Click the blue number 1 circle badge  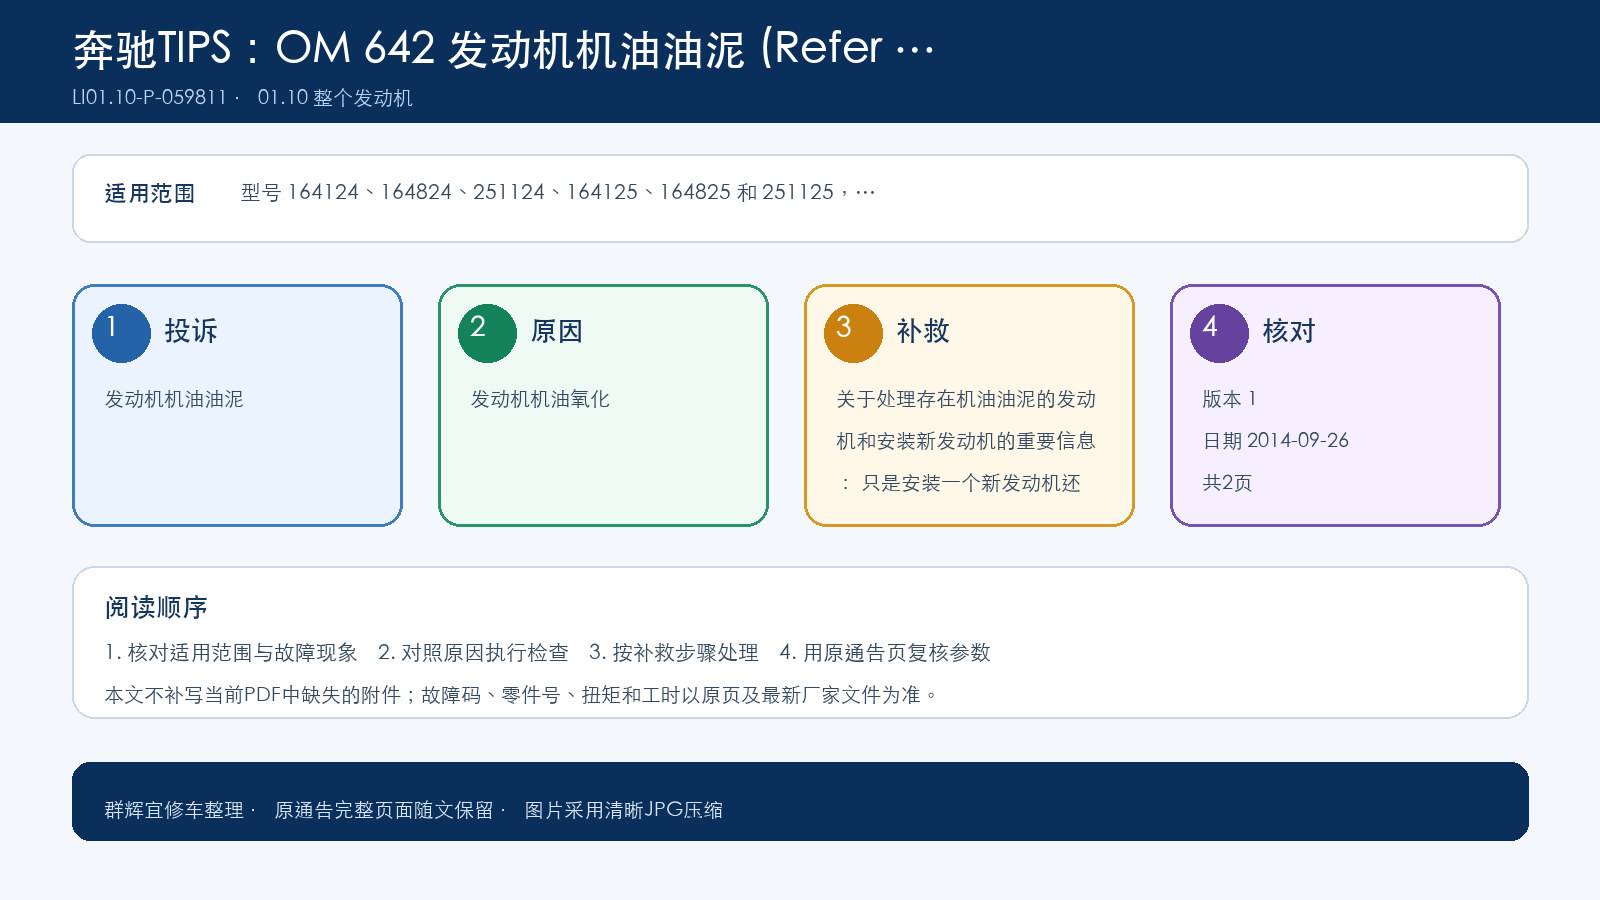pos(121,333)
